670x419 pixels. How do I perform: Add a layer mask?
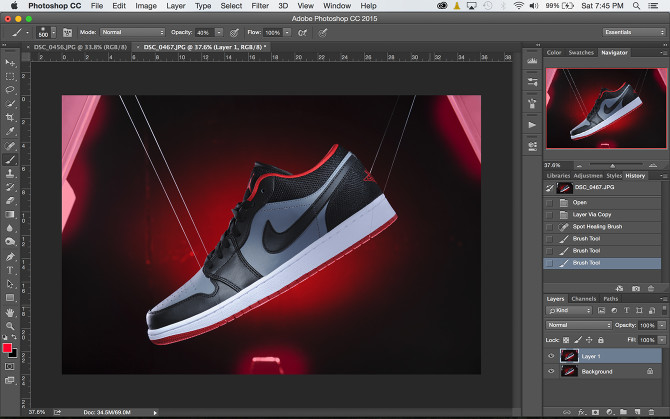coord(595,412)
